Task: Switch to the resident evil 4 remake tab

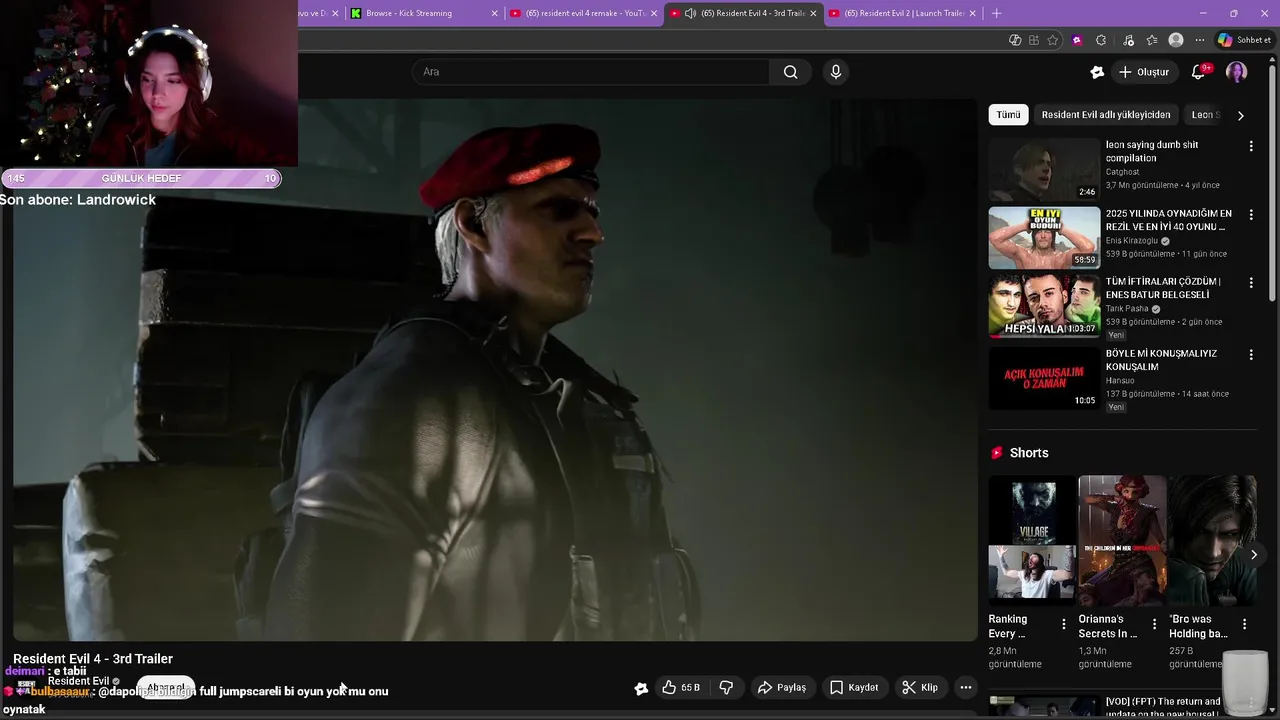Action: (585, 13)
